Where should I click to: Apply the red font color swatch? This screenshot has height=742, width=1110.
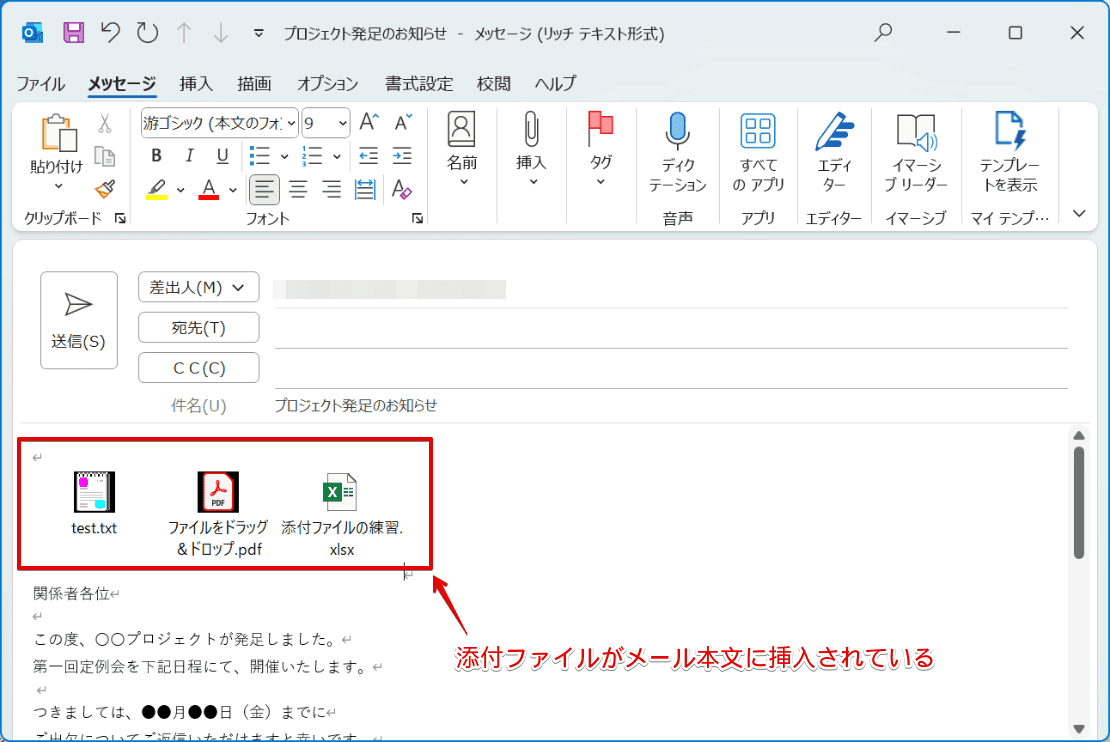[x=209, y=188]
